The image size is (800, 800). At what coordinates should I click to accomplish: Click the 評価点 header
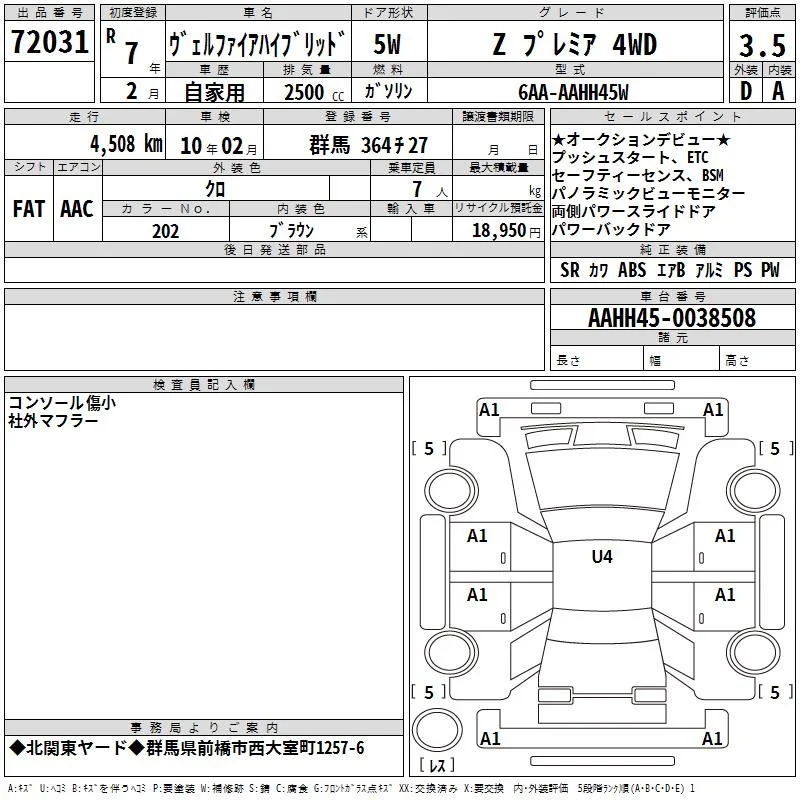(762, 12)
